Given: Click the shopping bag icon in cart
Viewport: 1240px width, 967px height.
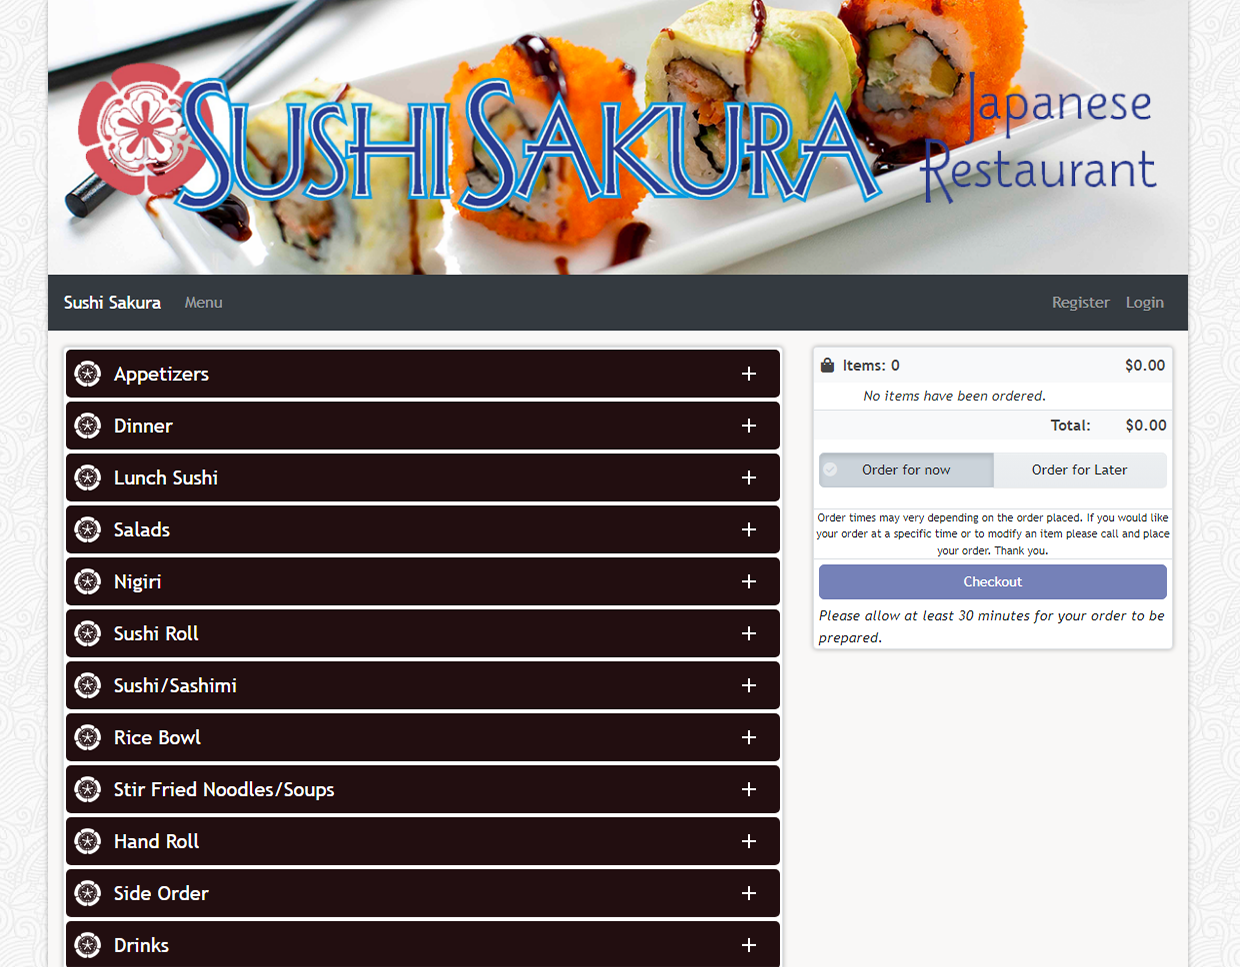Looking at the screenshot, I should [x=827, y=365].
